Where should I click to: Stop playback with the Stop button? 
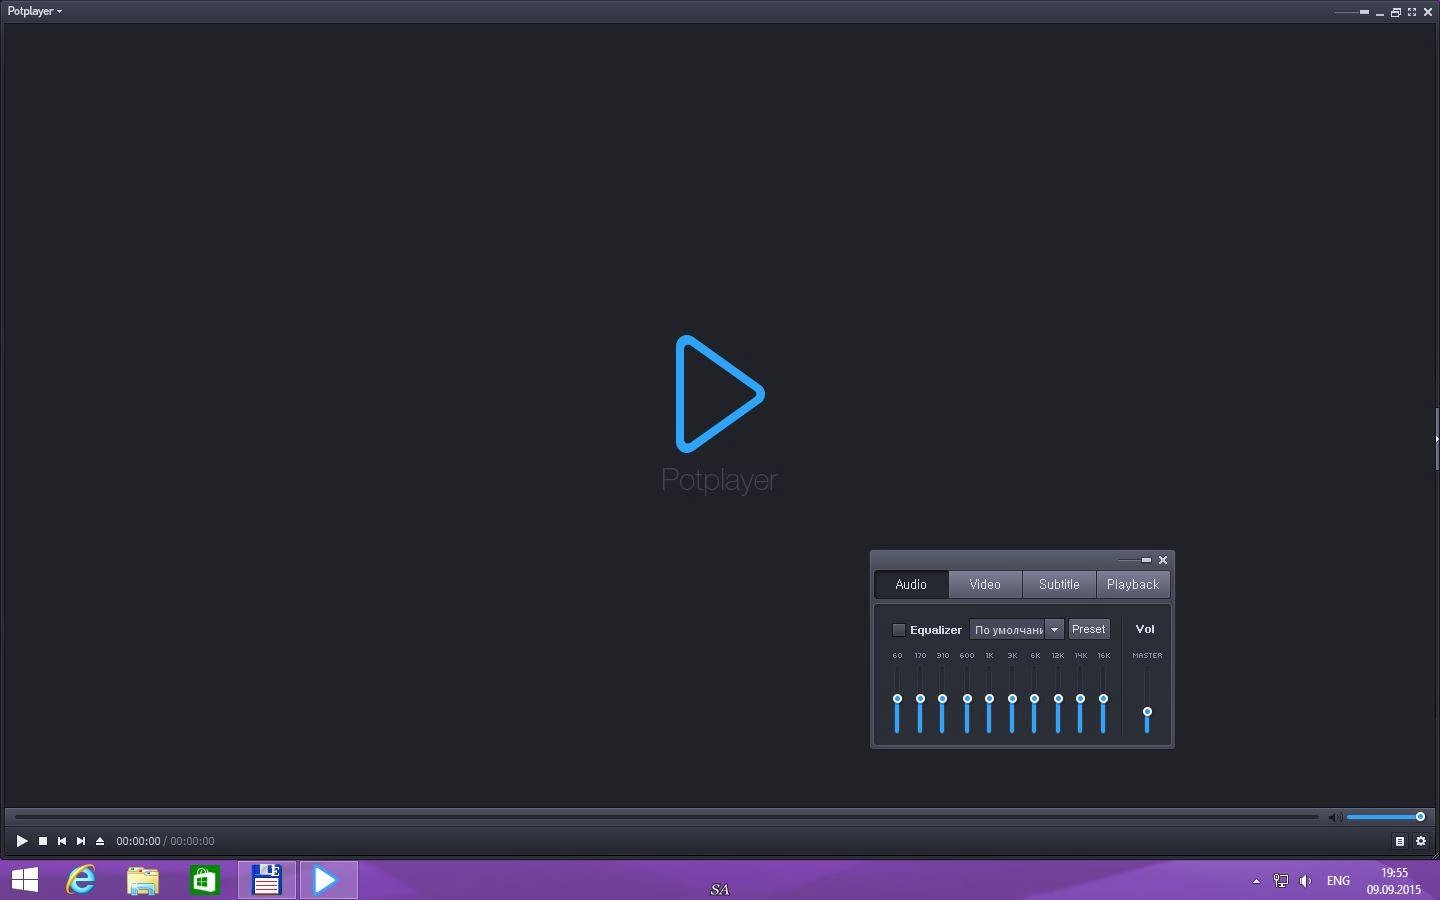(x=43, y=841)
